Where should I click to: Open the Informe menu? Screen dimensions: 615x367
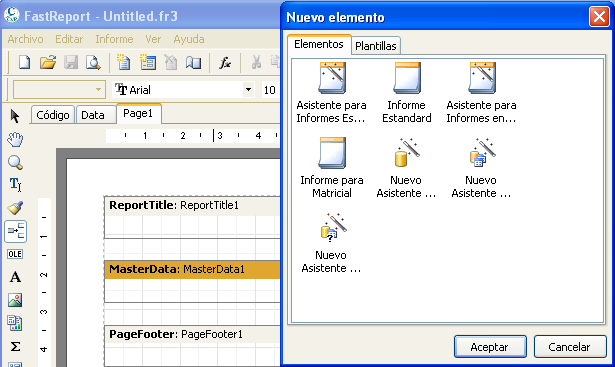pos(114,39)
